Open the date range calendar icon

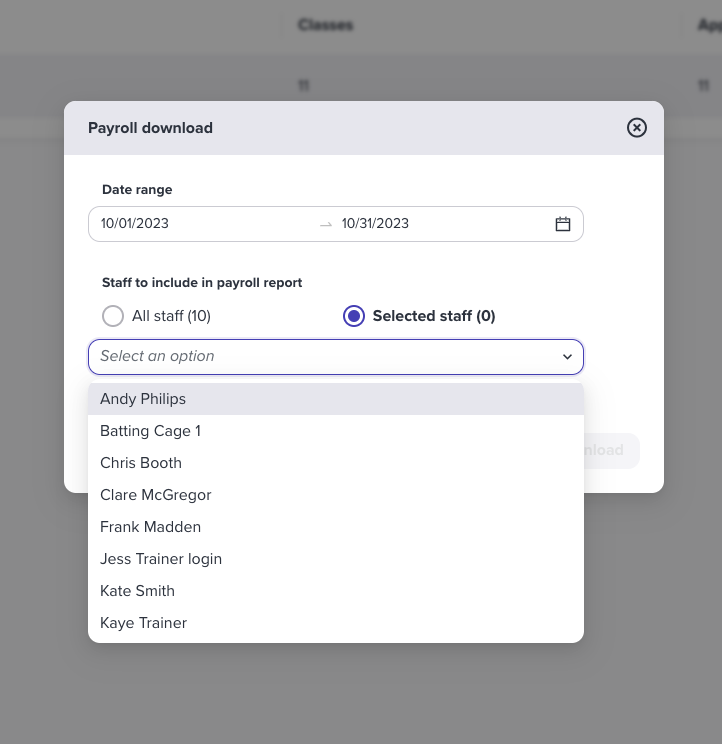click(563, 224)
